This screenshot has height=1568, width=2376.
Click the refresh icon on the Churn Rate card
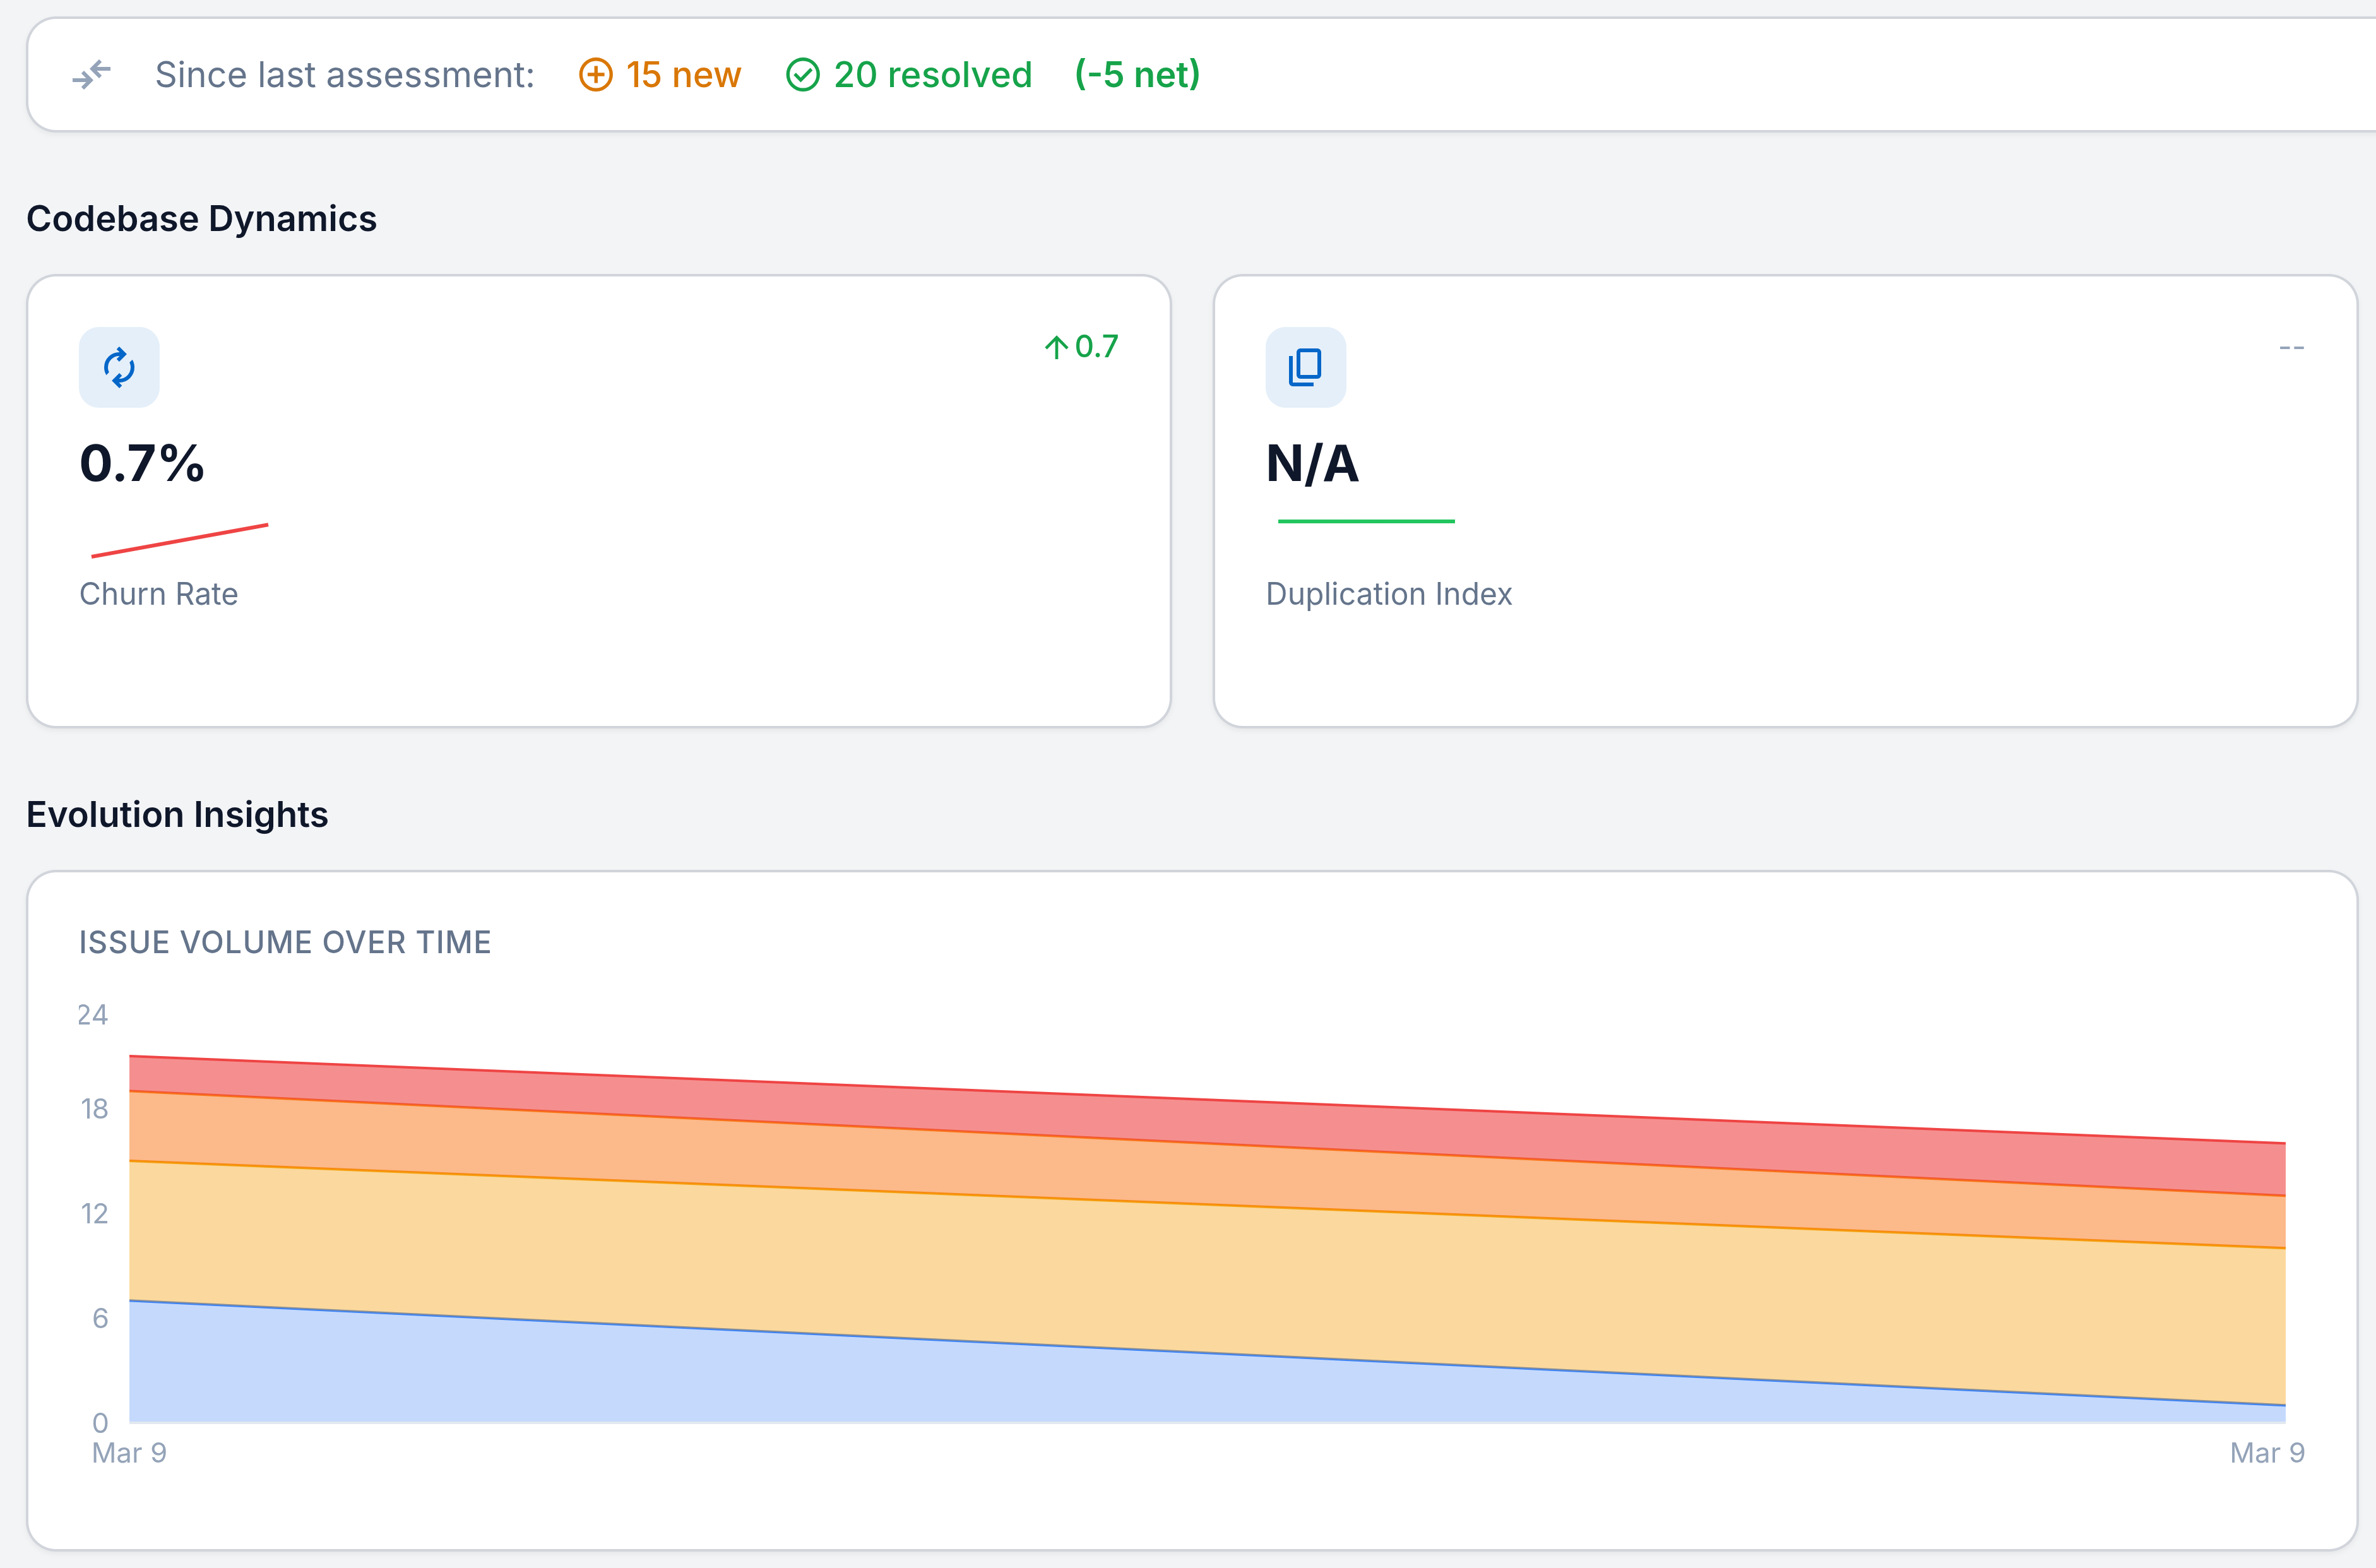point(119,367)
